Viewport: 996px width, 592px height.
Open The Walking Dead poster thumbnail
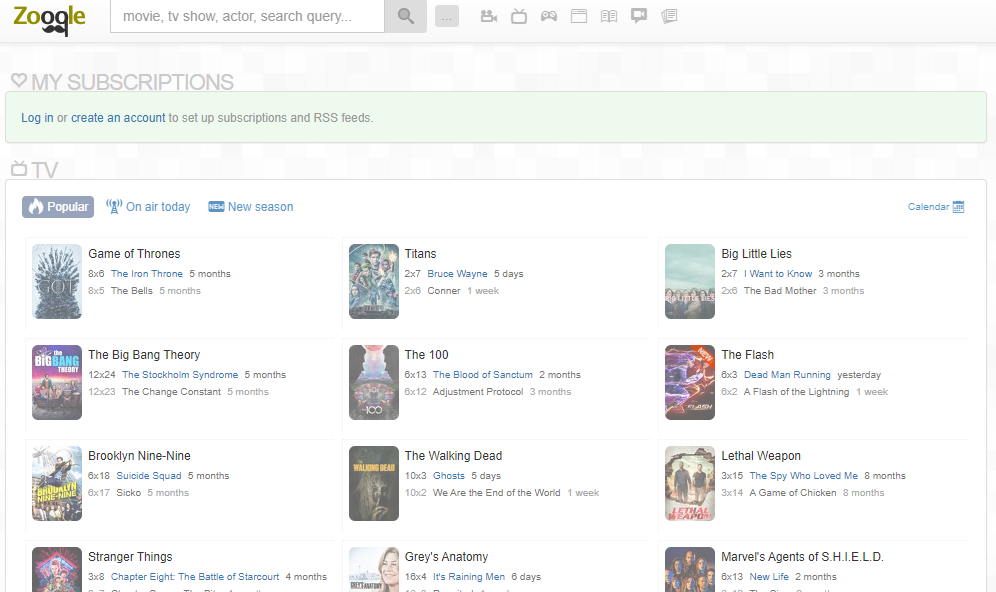374,483
